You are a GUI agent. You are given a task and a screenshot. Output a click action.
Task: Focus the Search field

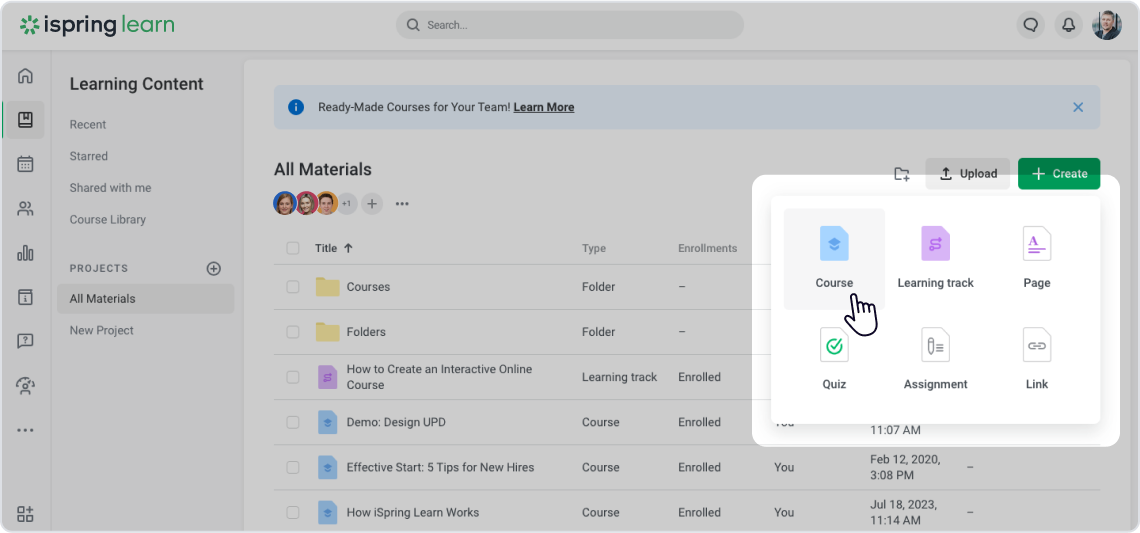(569, 25)
